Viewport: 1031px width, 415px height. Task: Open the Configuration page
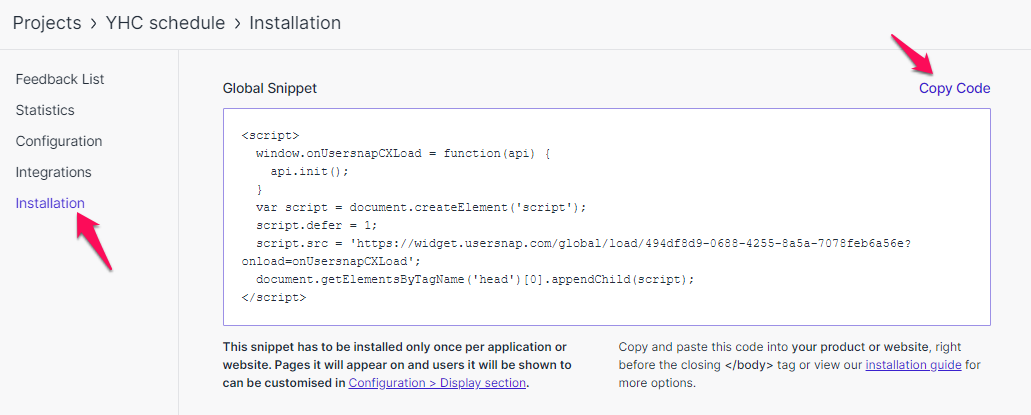(x=59, y=141)
